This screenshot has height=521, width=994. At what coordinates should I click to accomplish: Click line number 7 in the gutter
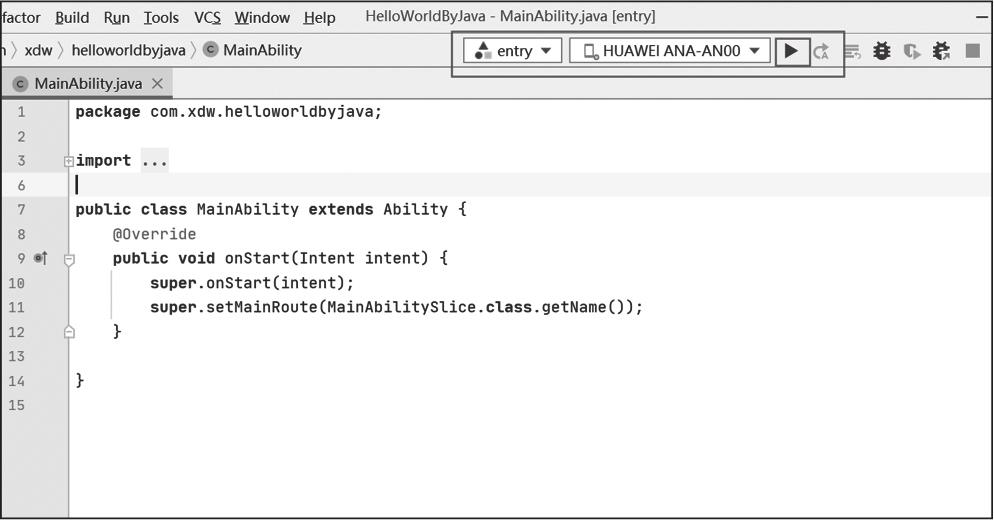[21, 209]
